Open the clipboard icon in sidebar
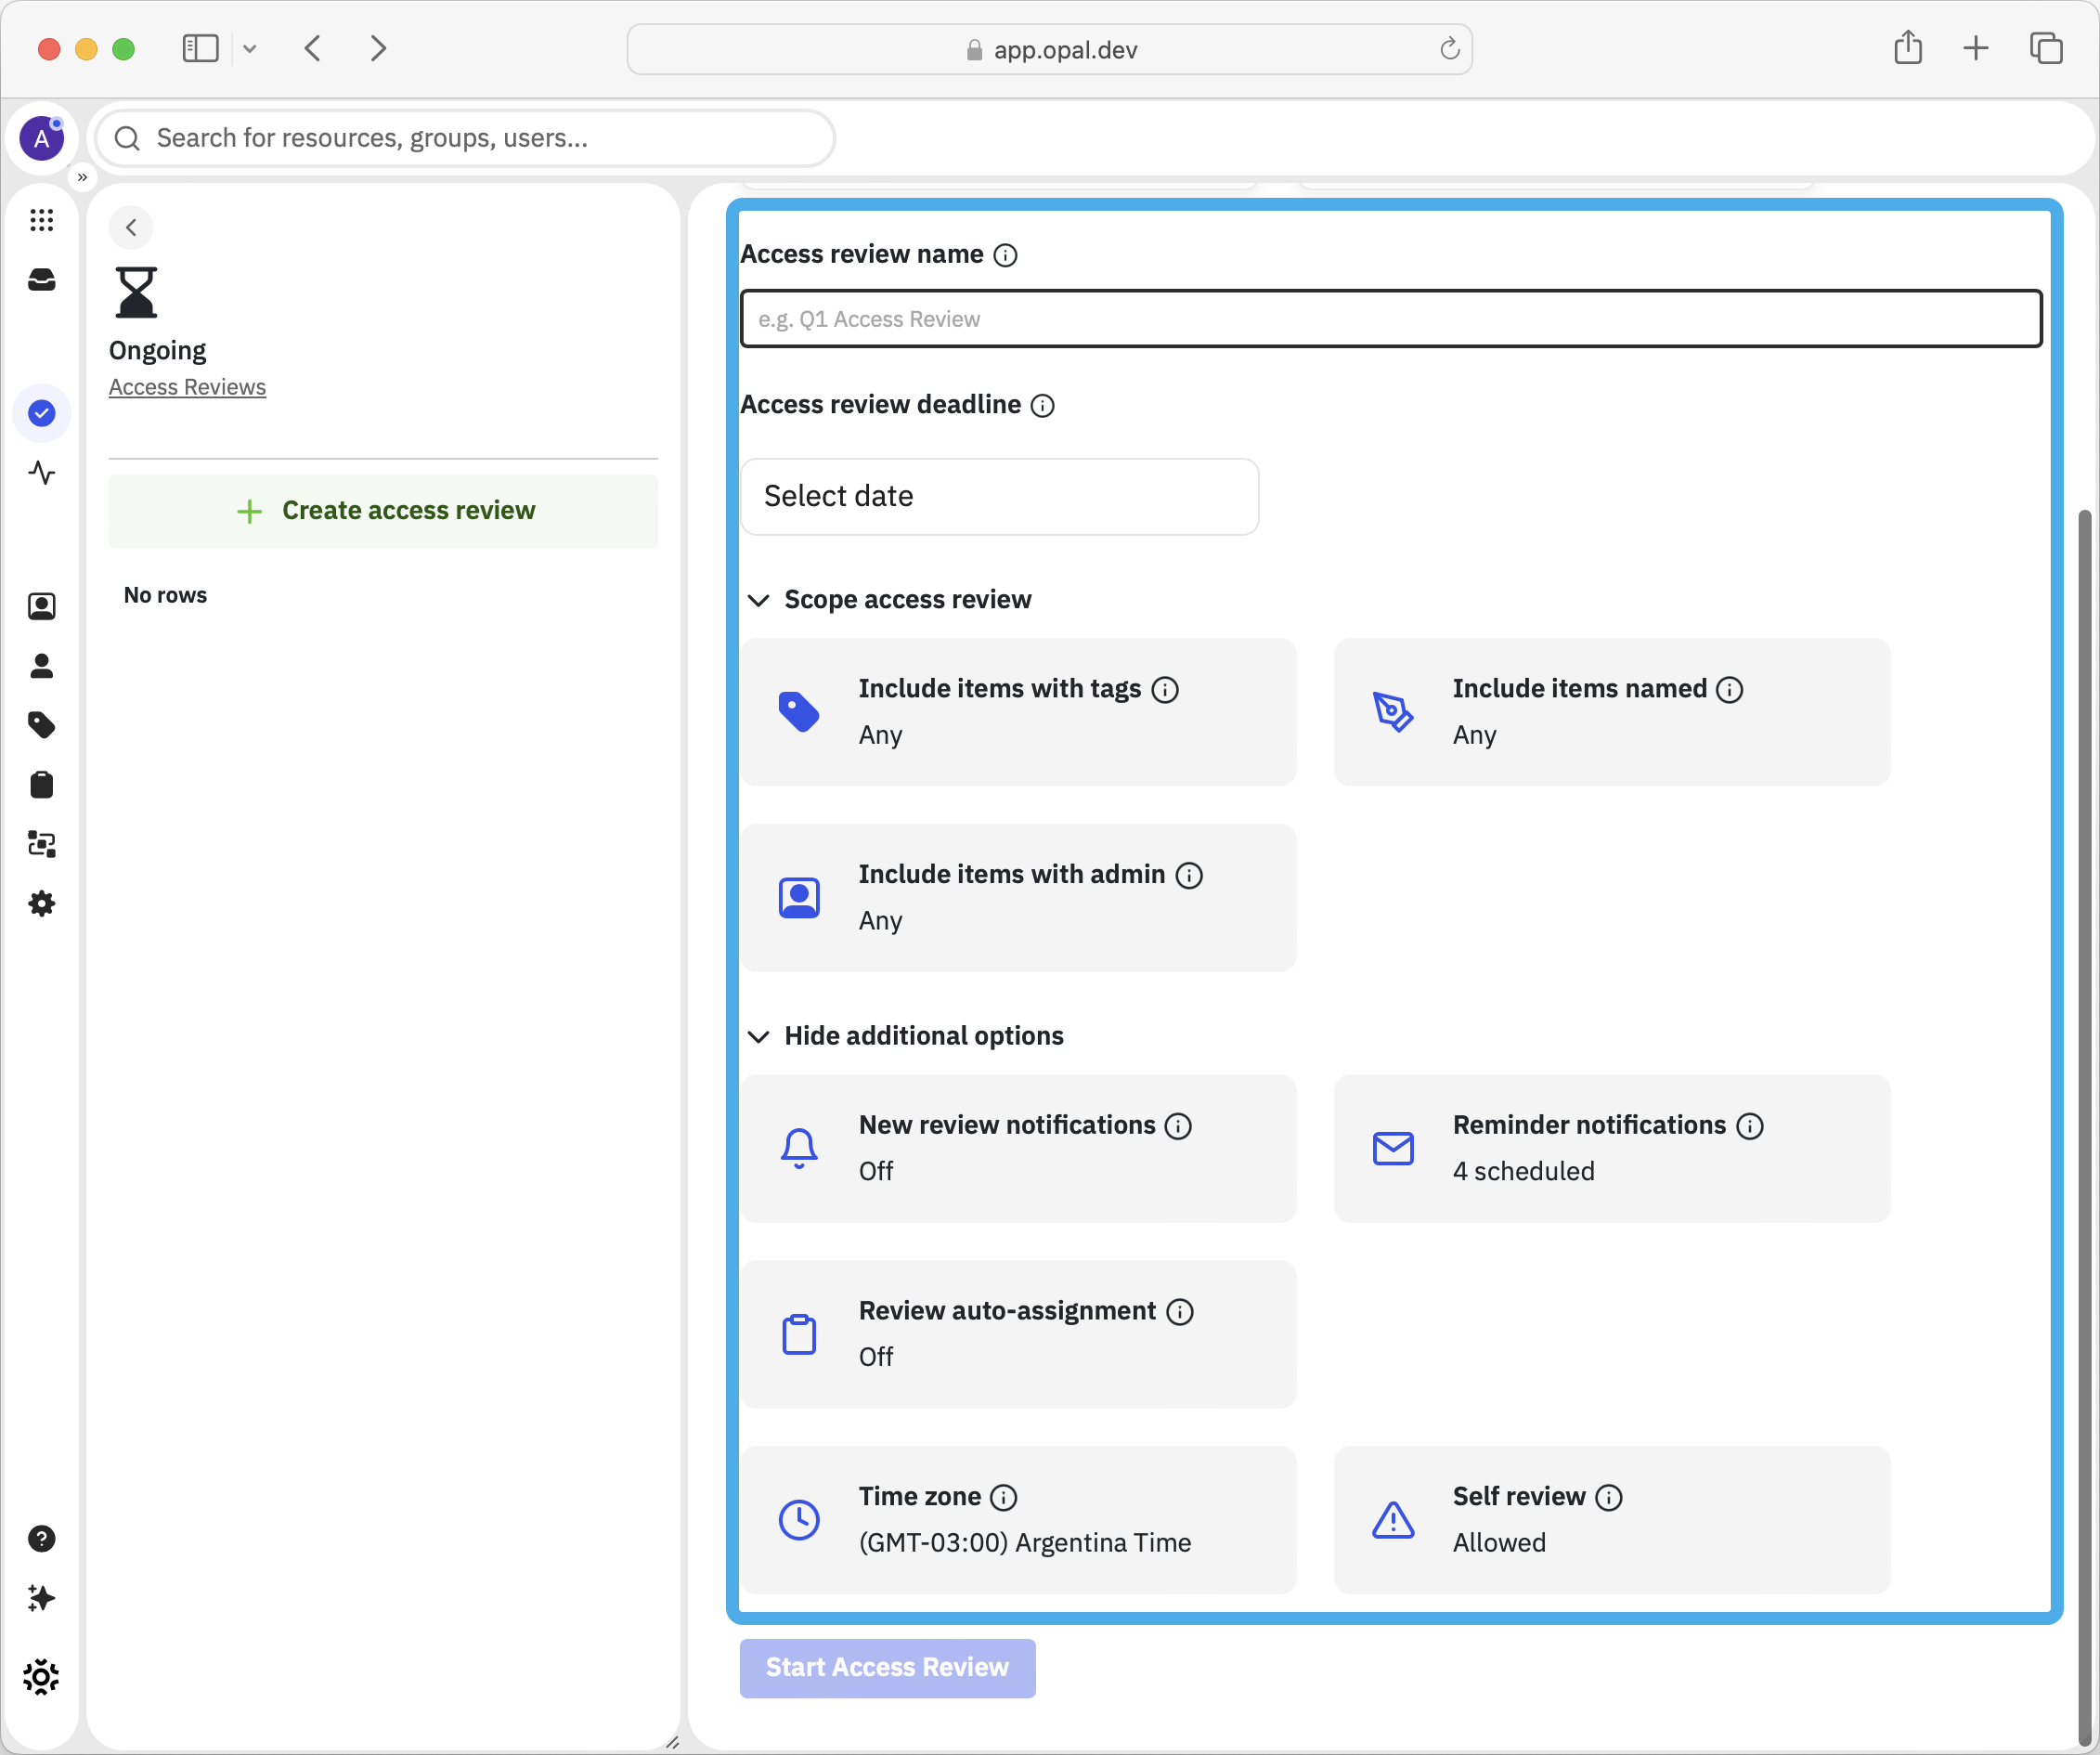The height and width of the screenshot is (1755, 2100). pyautogui.click(x=41, y=785)
